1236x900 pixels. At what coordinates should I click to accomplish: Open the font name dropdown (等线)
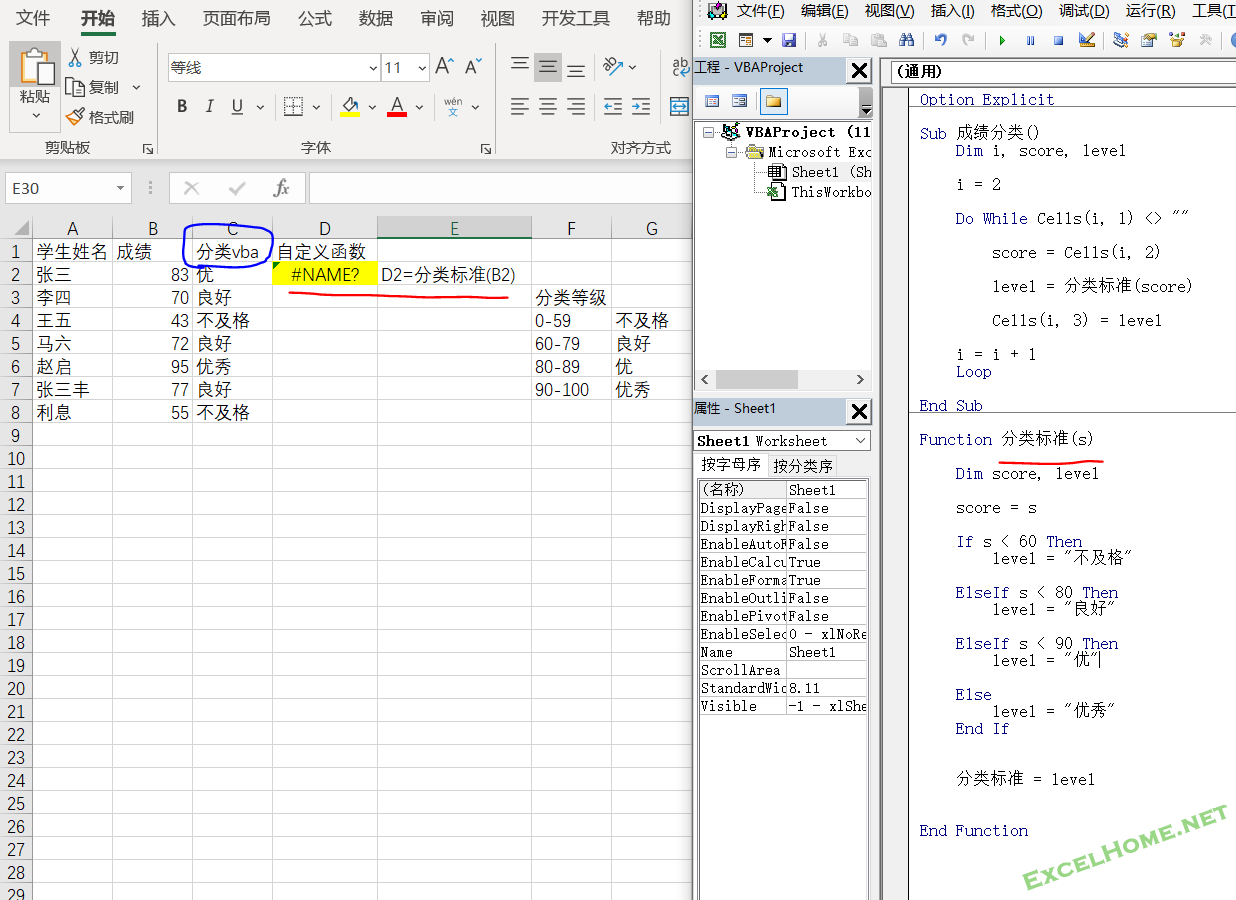coord(373,68)
